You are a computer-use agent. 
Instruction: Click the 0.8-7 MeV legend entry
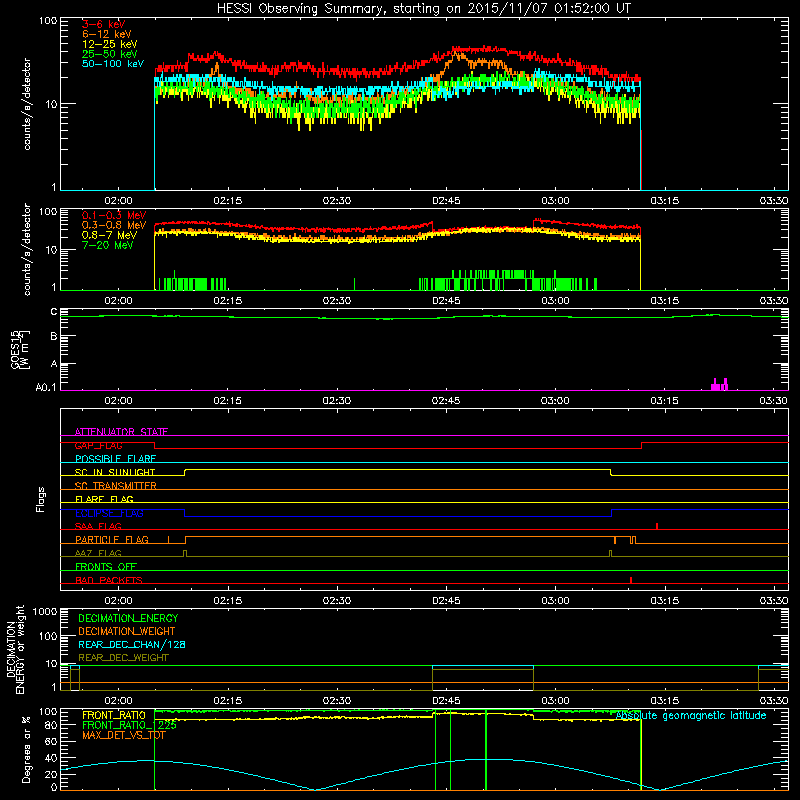[109, 235]
